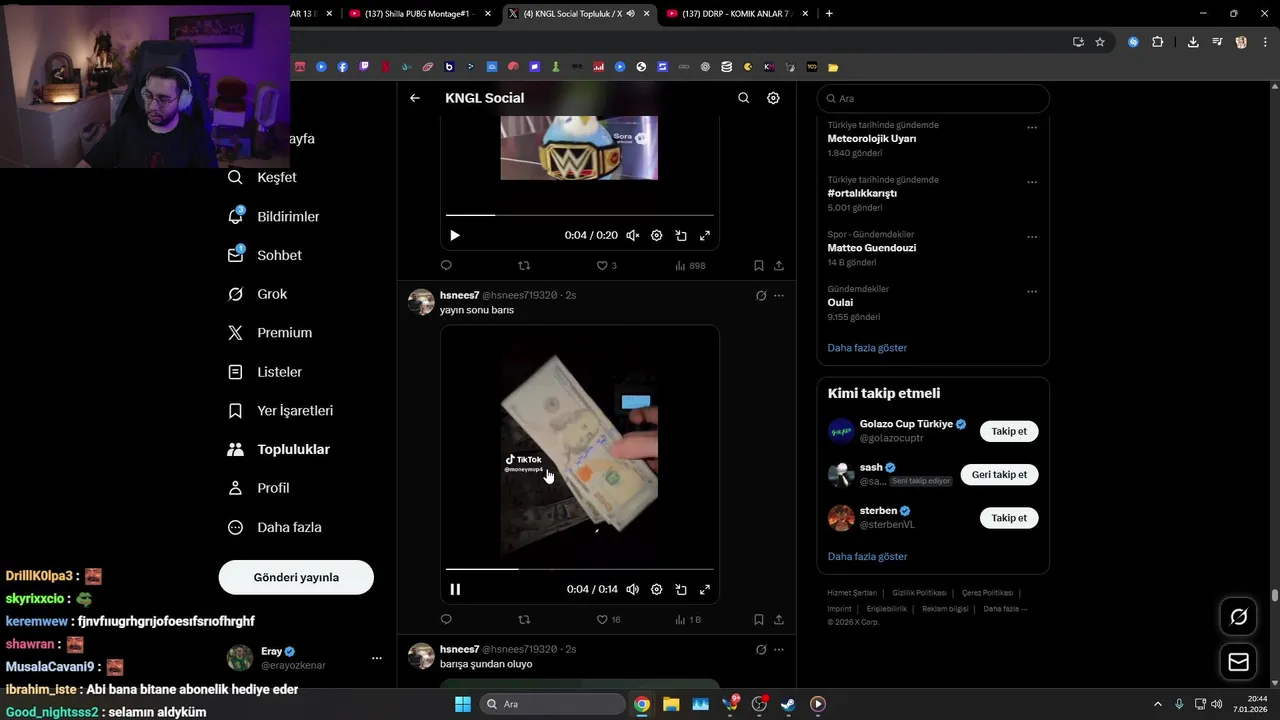Viewport: 1280px width, 720px height.
Task: Open more options for 'barışa şundan oluyo' post
Action: [779, 650]
